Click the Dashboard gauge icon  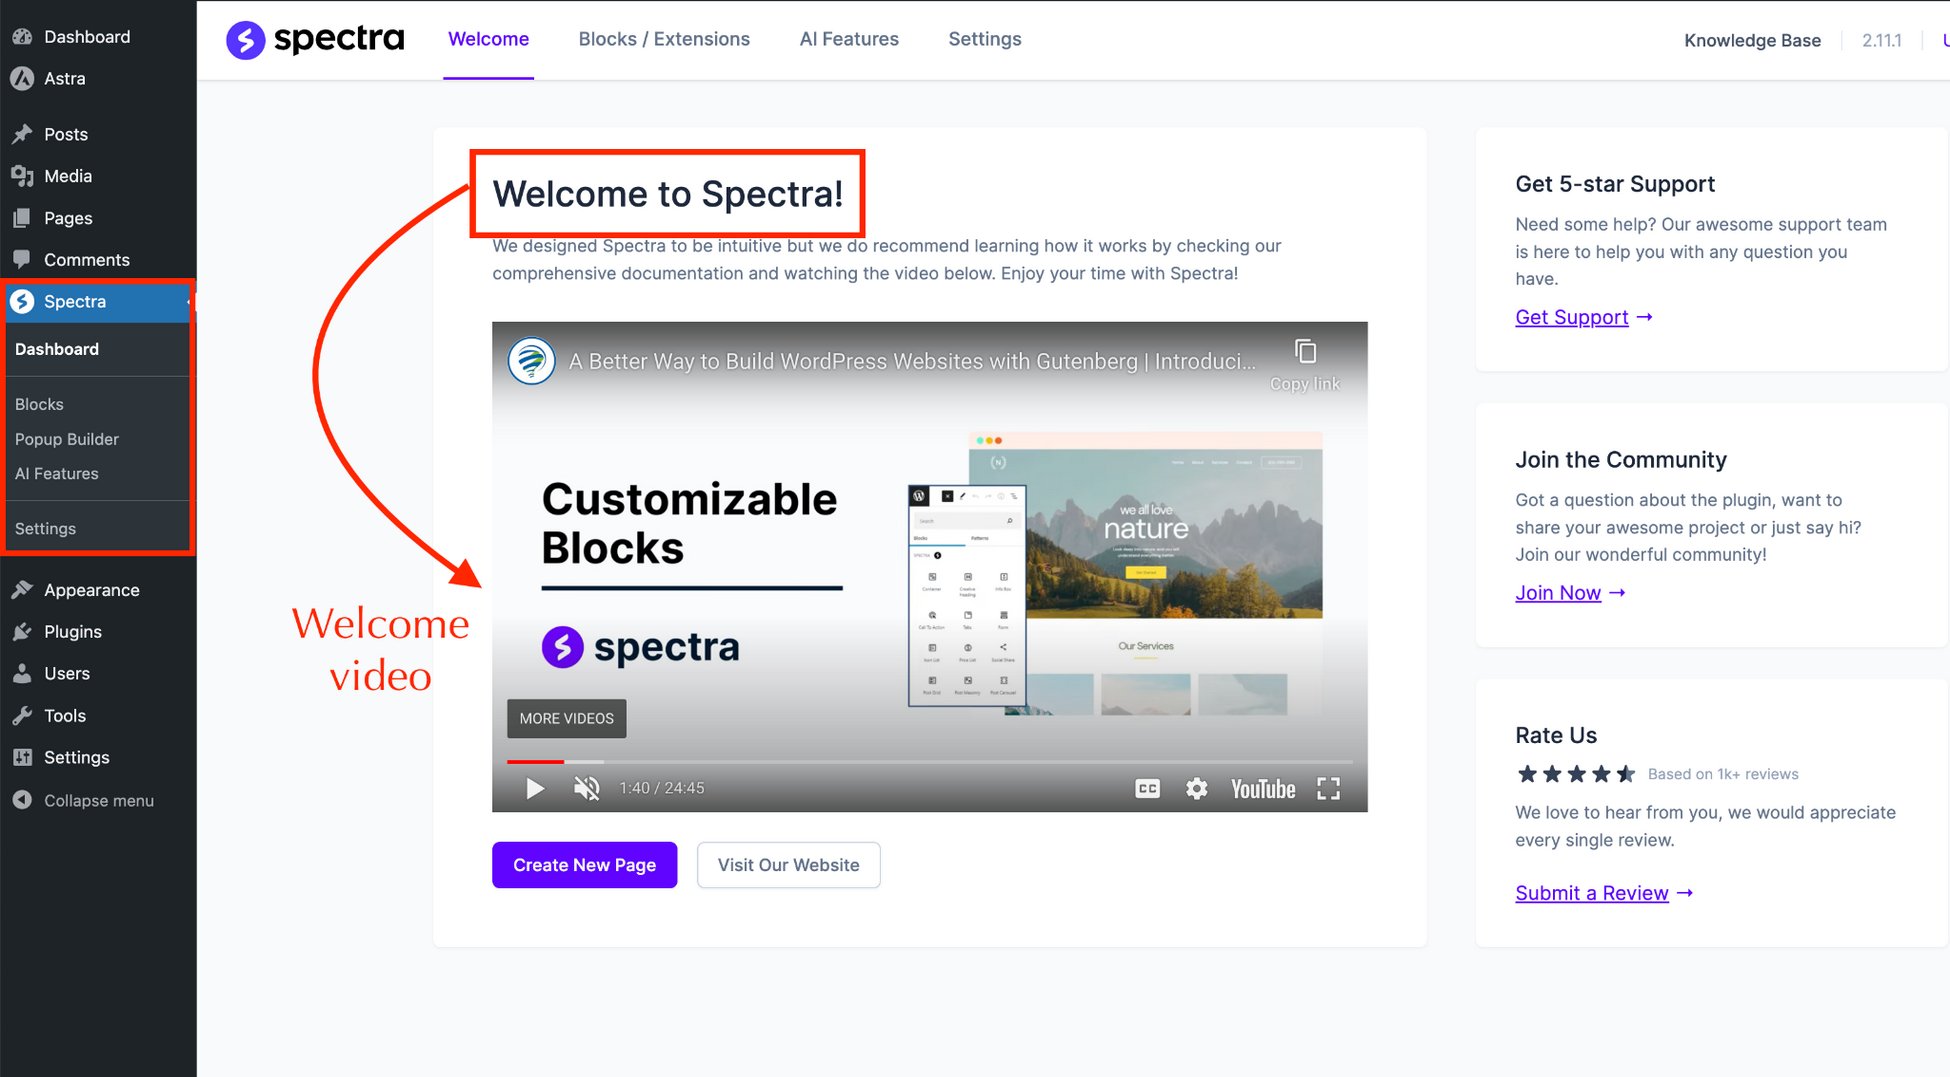click(22, 37)
